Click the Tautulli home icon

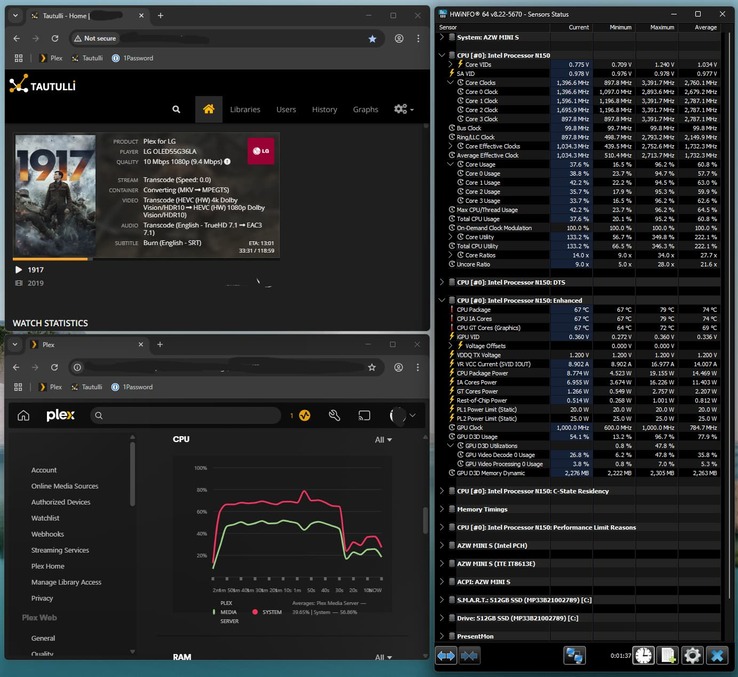[208, 109]
